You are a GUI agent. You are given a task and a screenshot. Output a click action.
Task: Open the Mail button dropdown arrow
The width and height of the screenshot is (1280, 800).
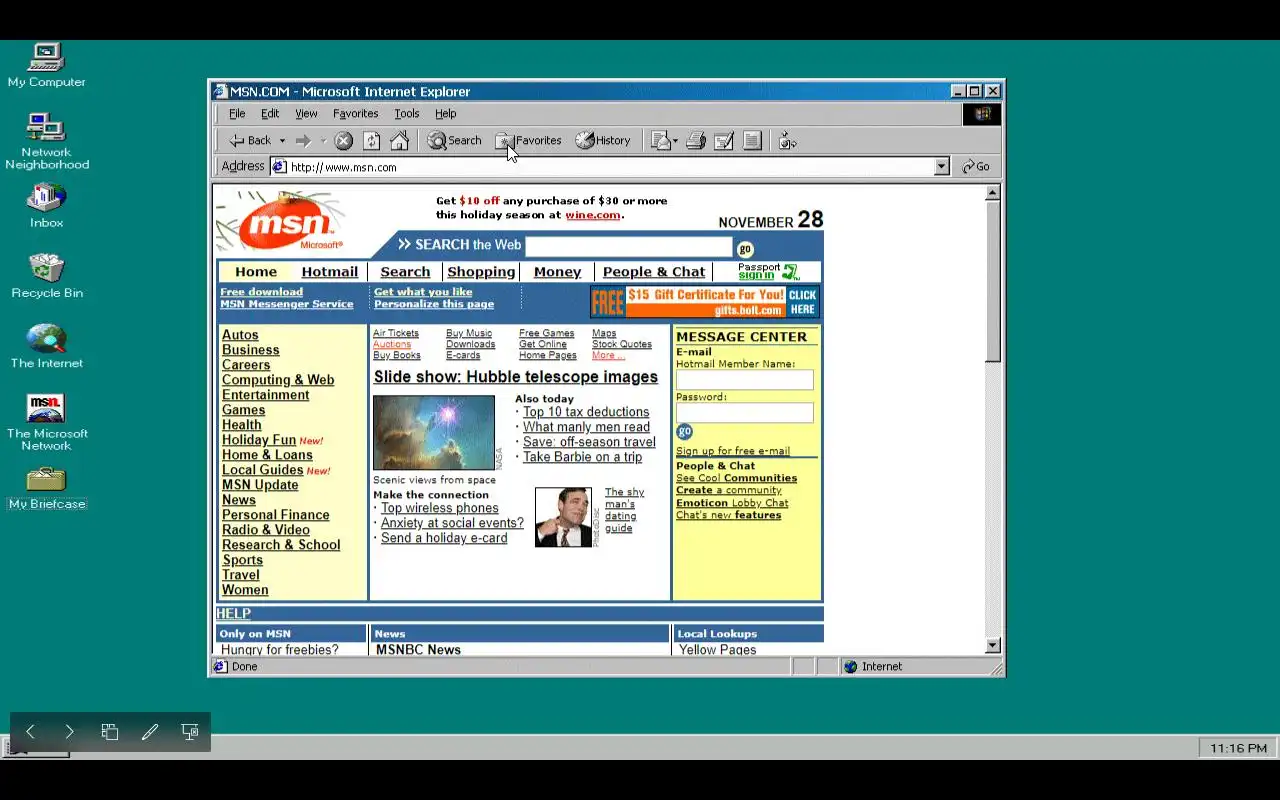point(675,141)
